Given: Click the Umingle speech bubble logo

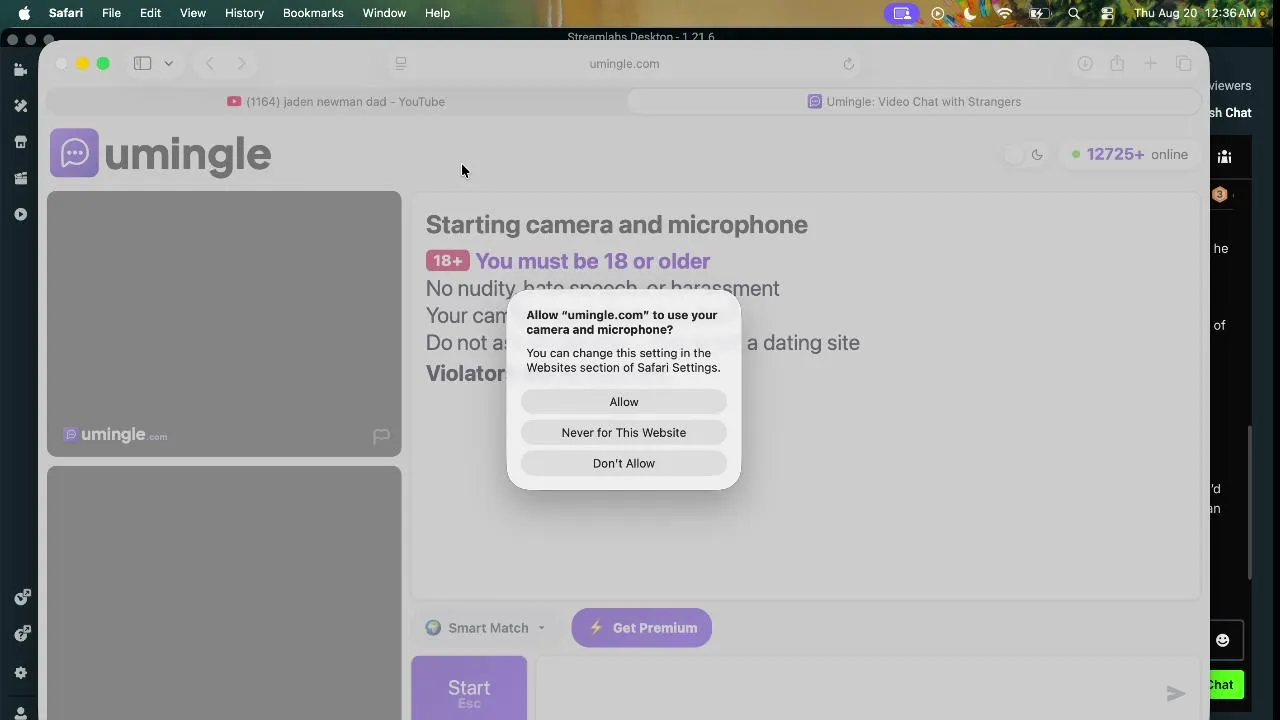Looking at the screenshot, I should coord(75,154).
